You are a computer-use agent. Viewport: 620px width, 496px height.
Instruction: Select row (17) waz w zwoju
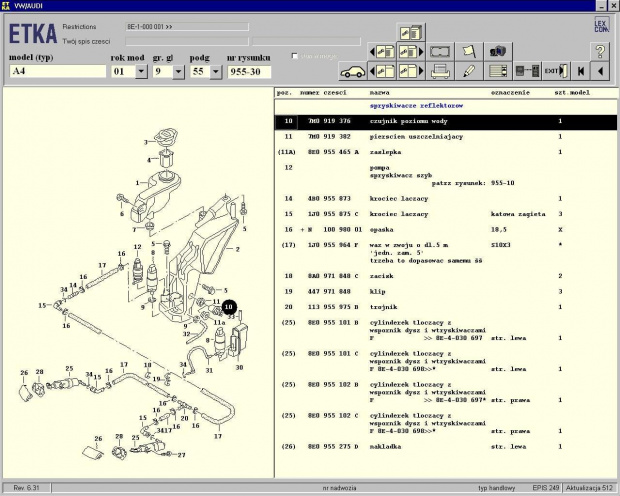(446, 253)
